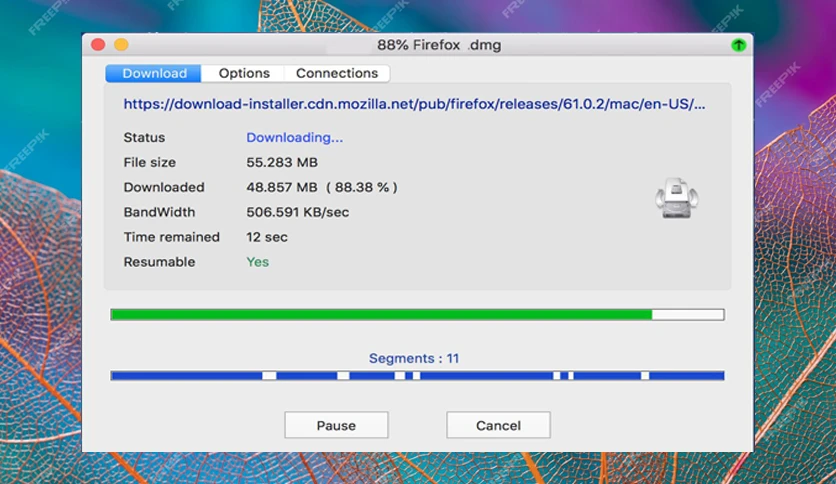Pause the Firefox download
Image resolution: width=836 pixels, height=484 pixels.
tap(336, 425)
